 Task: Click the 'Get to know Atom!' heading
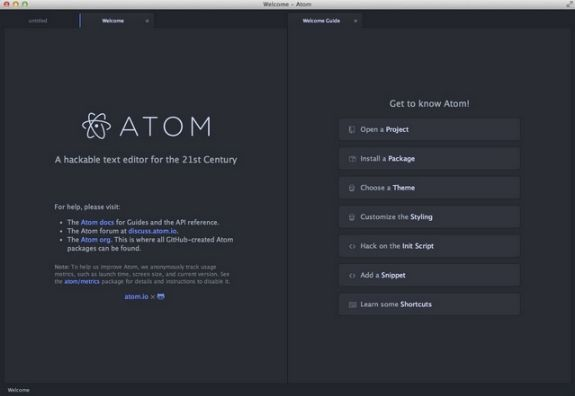[x=429, y=104]
